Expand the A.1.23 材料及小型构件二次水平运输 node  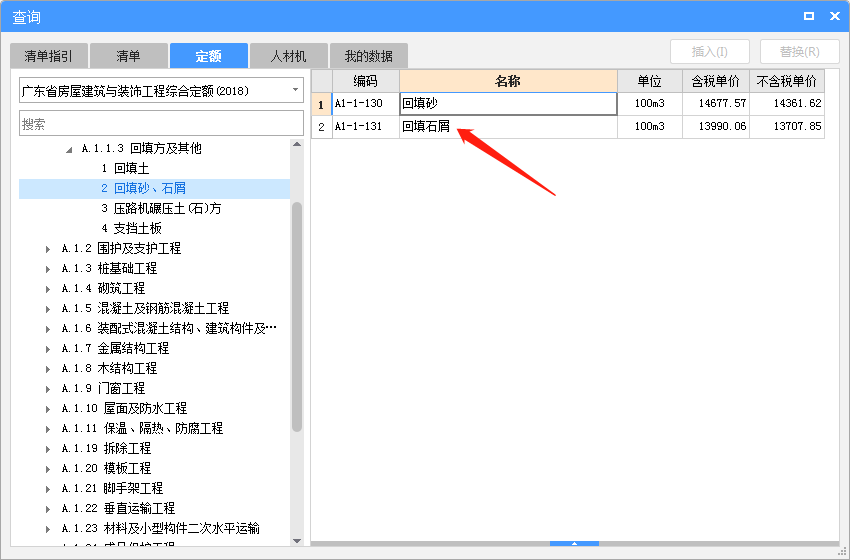[x=48, y=529]
